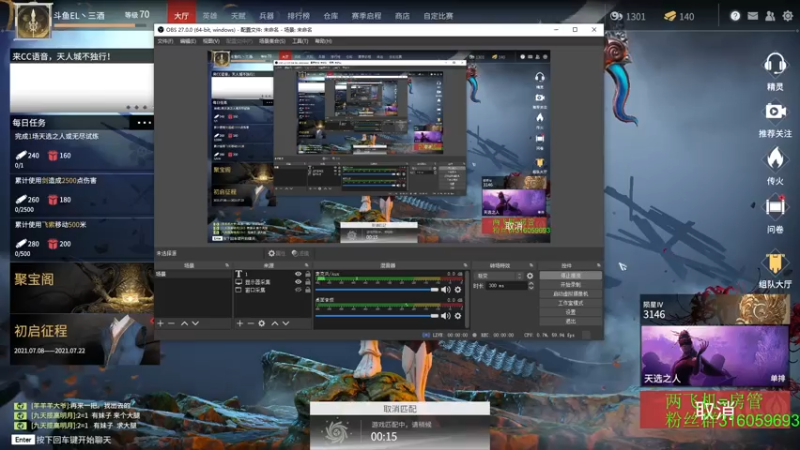This screenshot has width=800, height=450.
Task: Open the transition type dropdown in OBS
Action: (498, 276)
